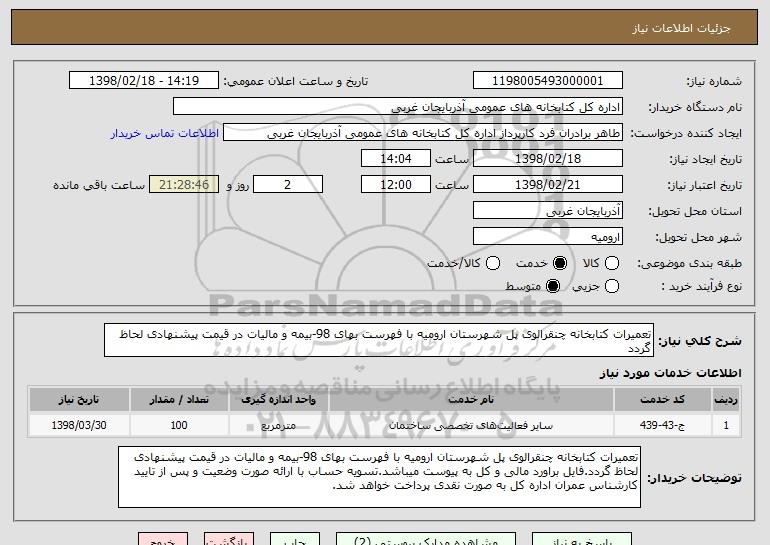Click the need date cell 1398/03/30
770x545 pixels.
pyautogui.click(x=79, y=425)
